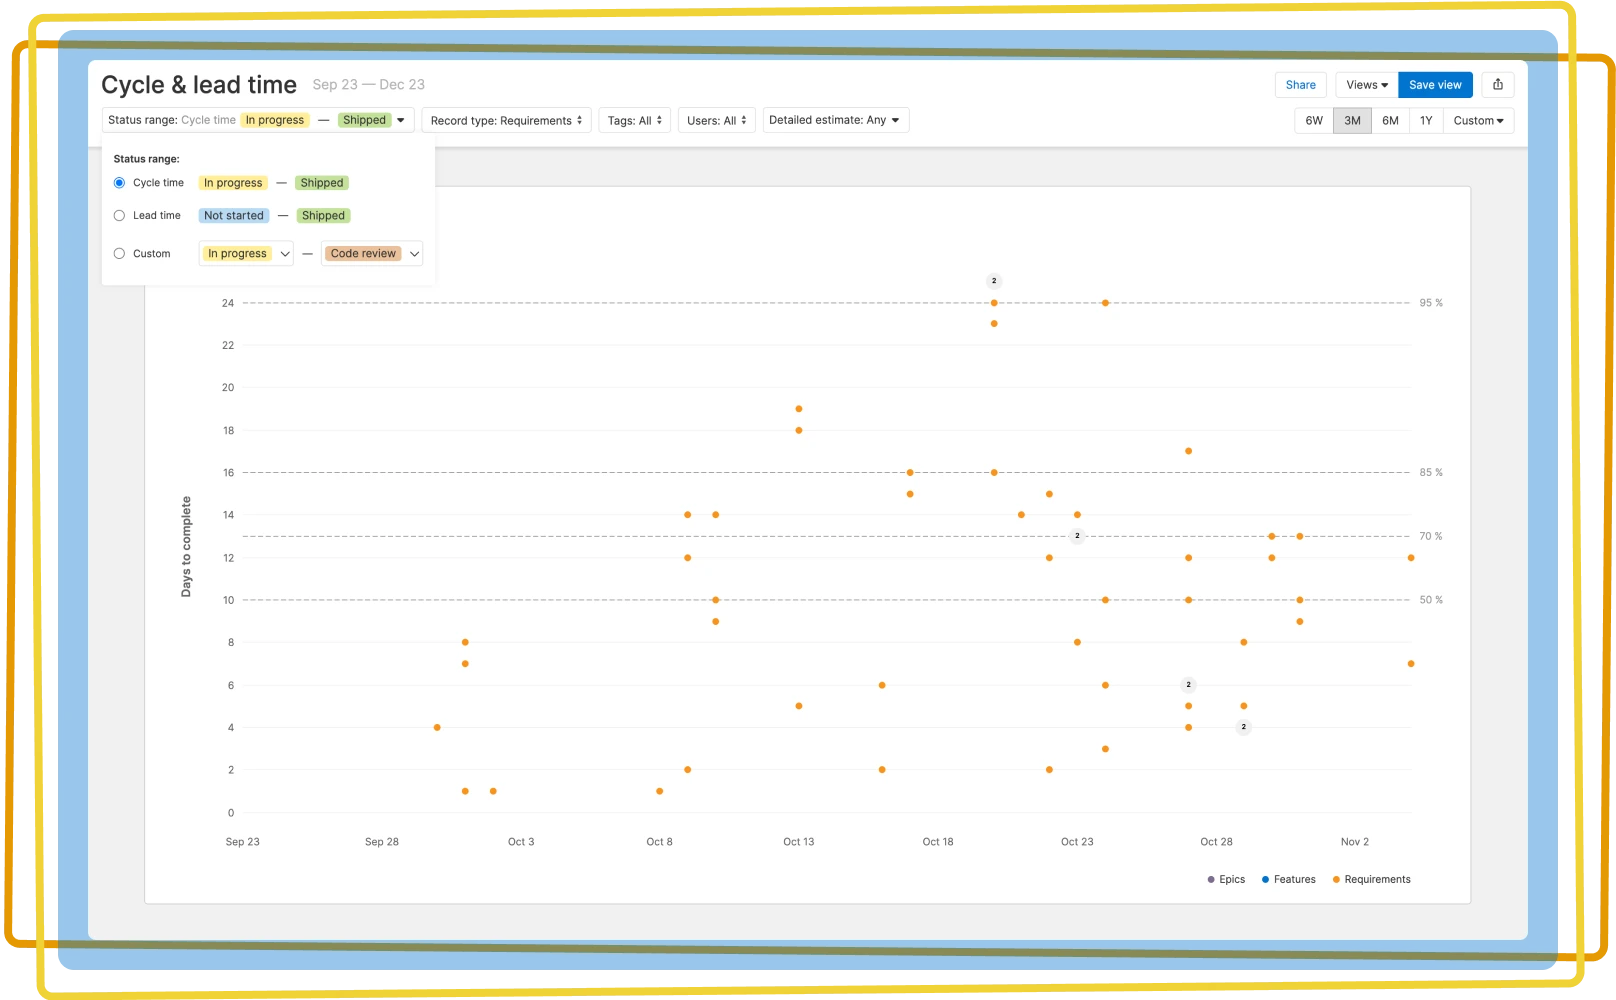
Task: Open the Views dropdown menu
Action: (1366, 85)
